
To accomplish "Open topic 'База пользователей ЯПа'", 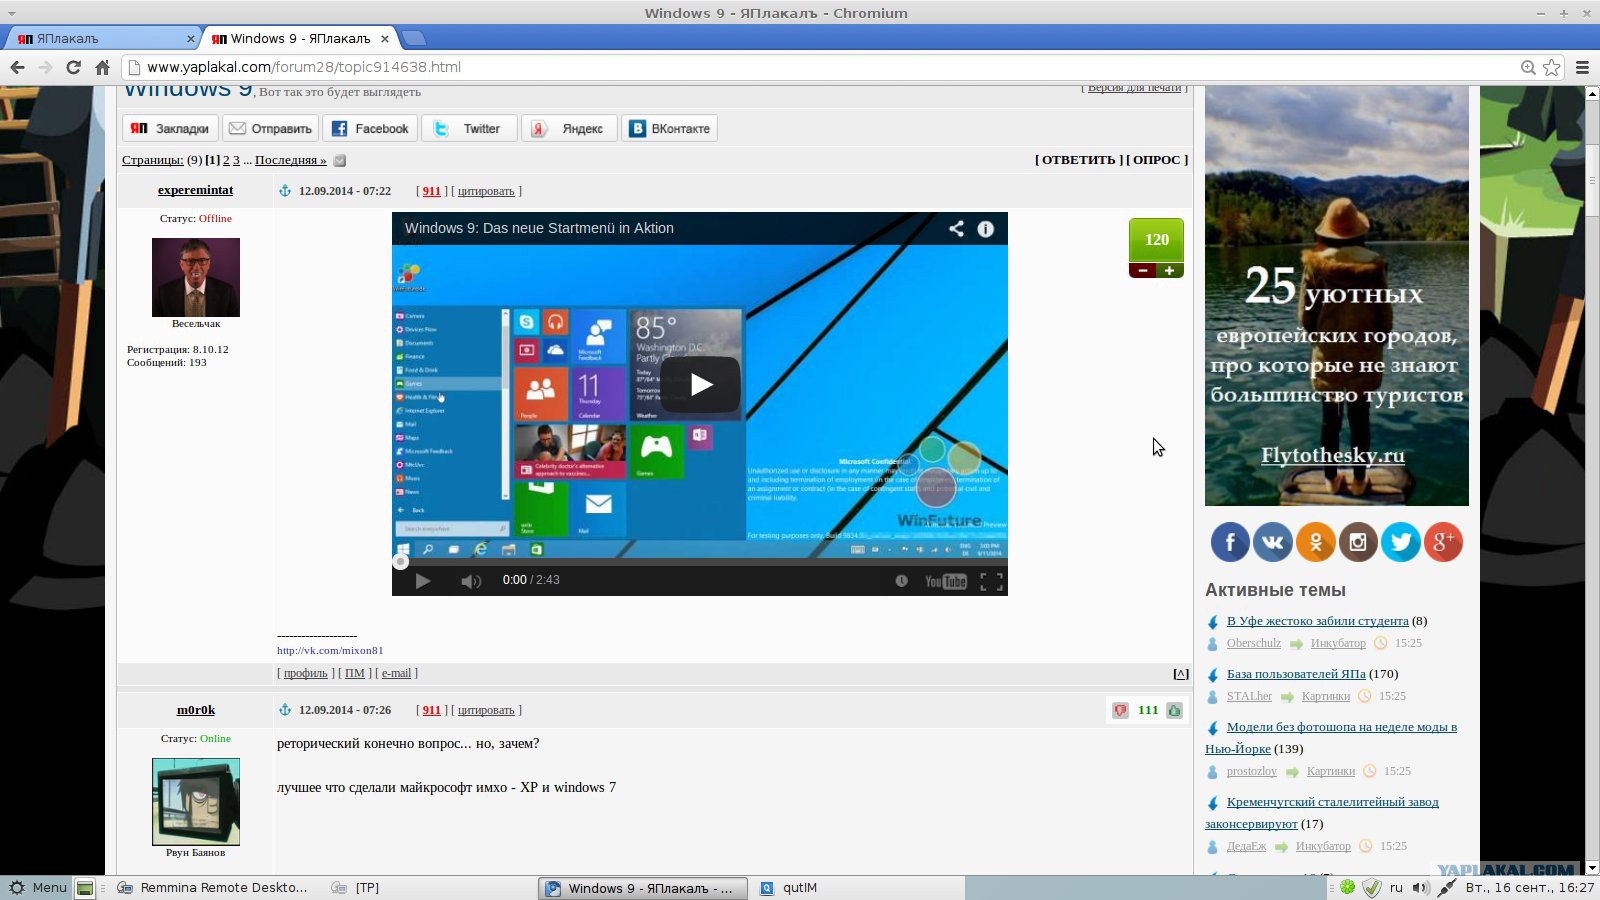I will (x=1296, y=674).
